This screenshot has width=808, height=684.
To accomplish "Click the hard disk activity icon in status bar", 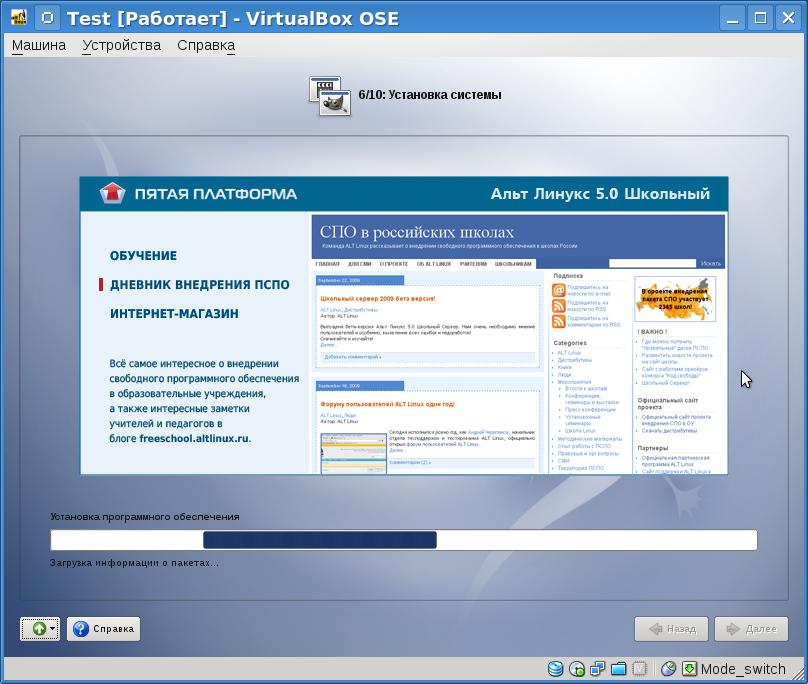I will (555, 669).
